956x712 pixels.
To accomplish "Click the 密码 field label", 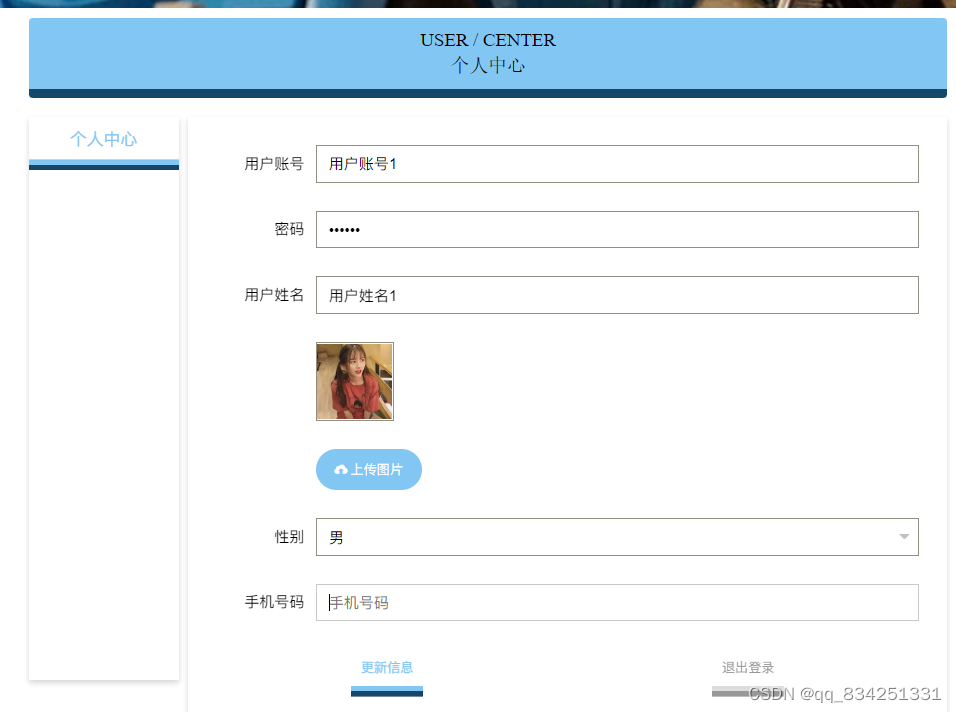I will click(289, 229).
